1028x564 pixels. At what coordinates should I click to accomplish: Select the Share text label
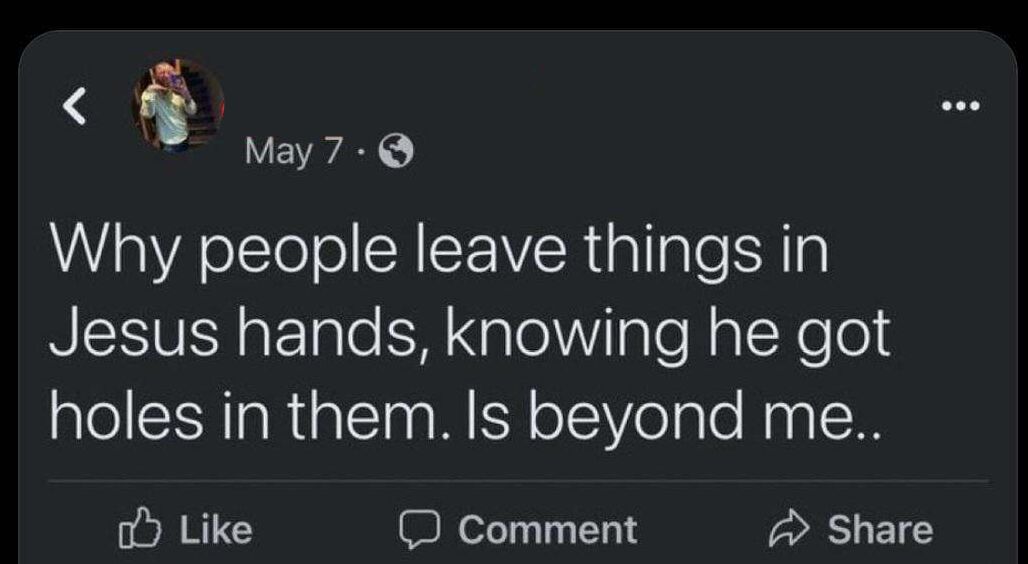(x=880, y=530)
